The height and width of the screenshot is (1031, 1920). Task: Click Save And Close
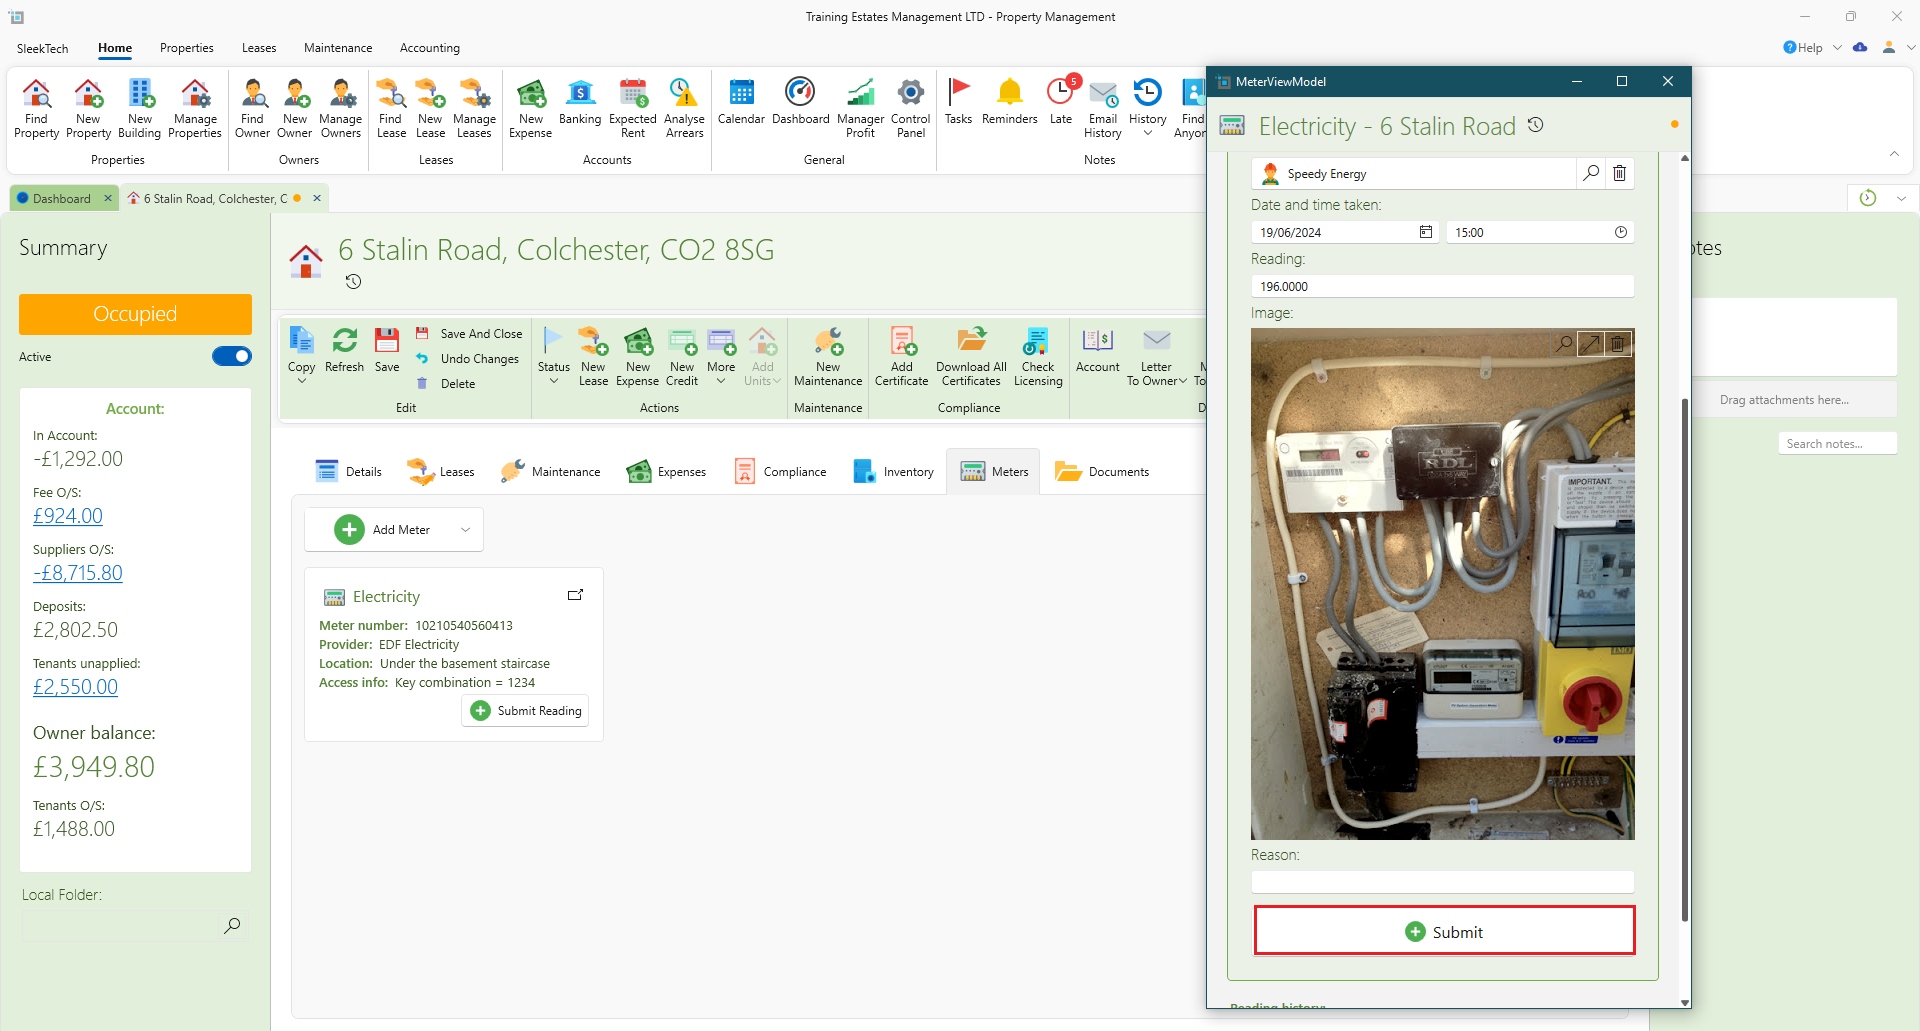pos(470,334)
